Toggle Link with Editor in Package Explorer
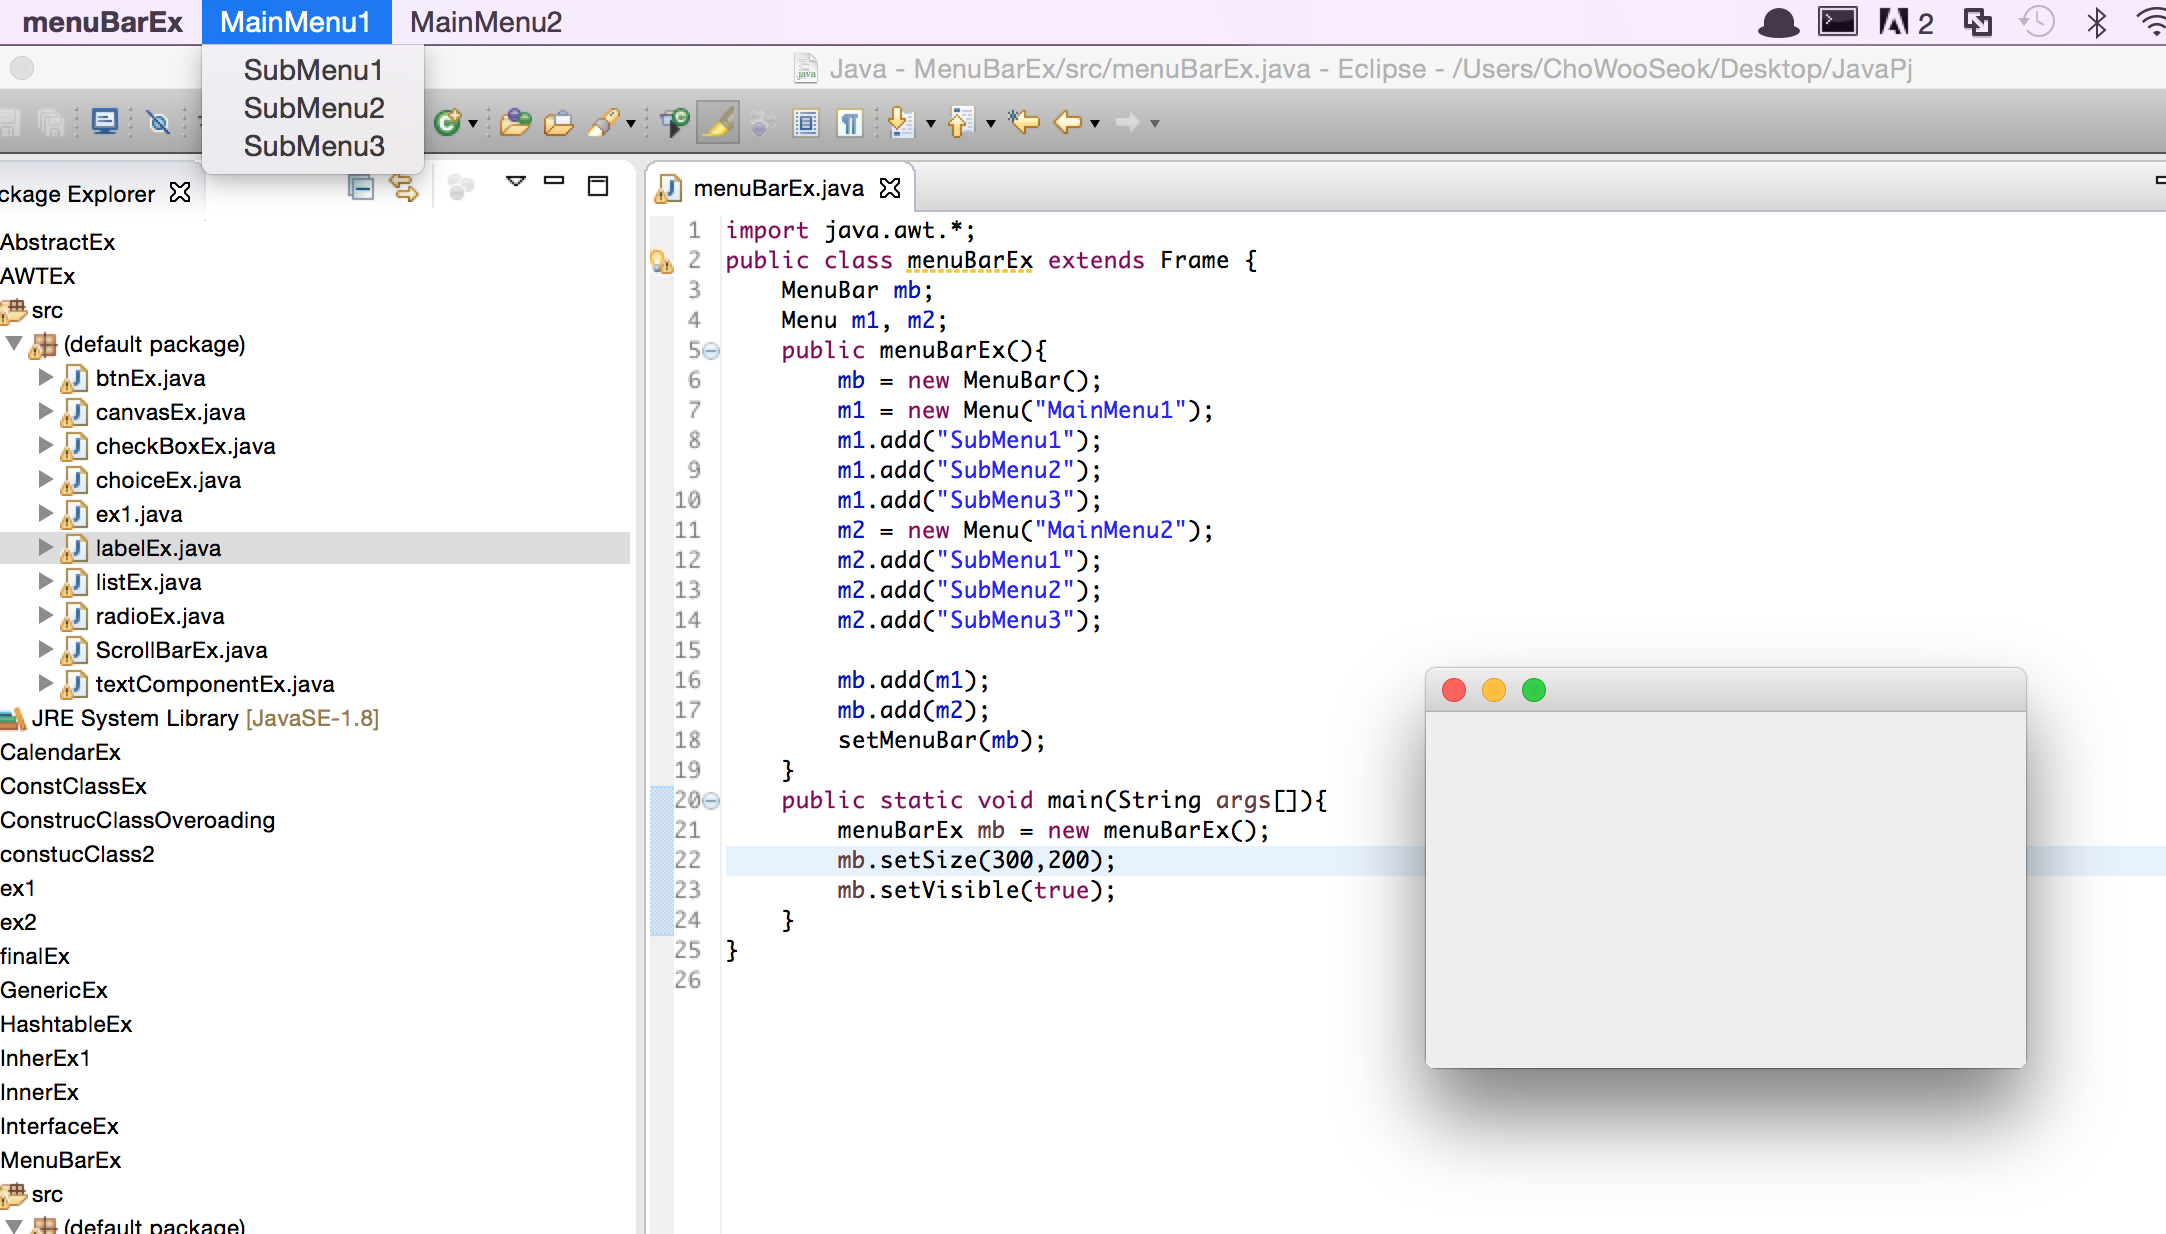 [x=404, y=187]
